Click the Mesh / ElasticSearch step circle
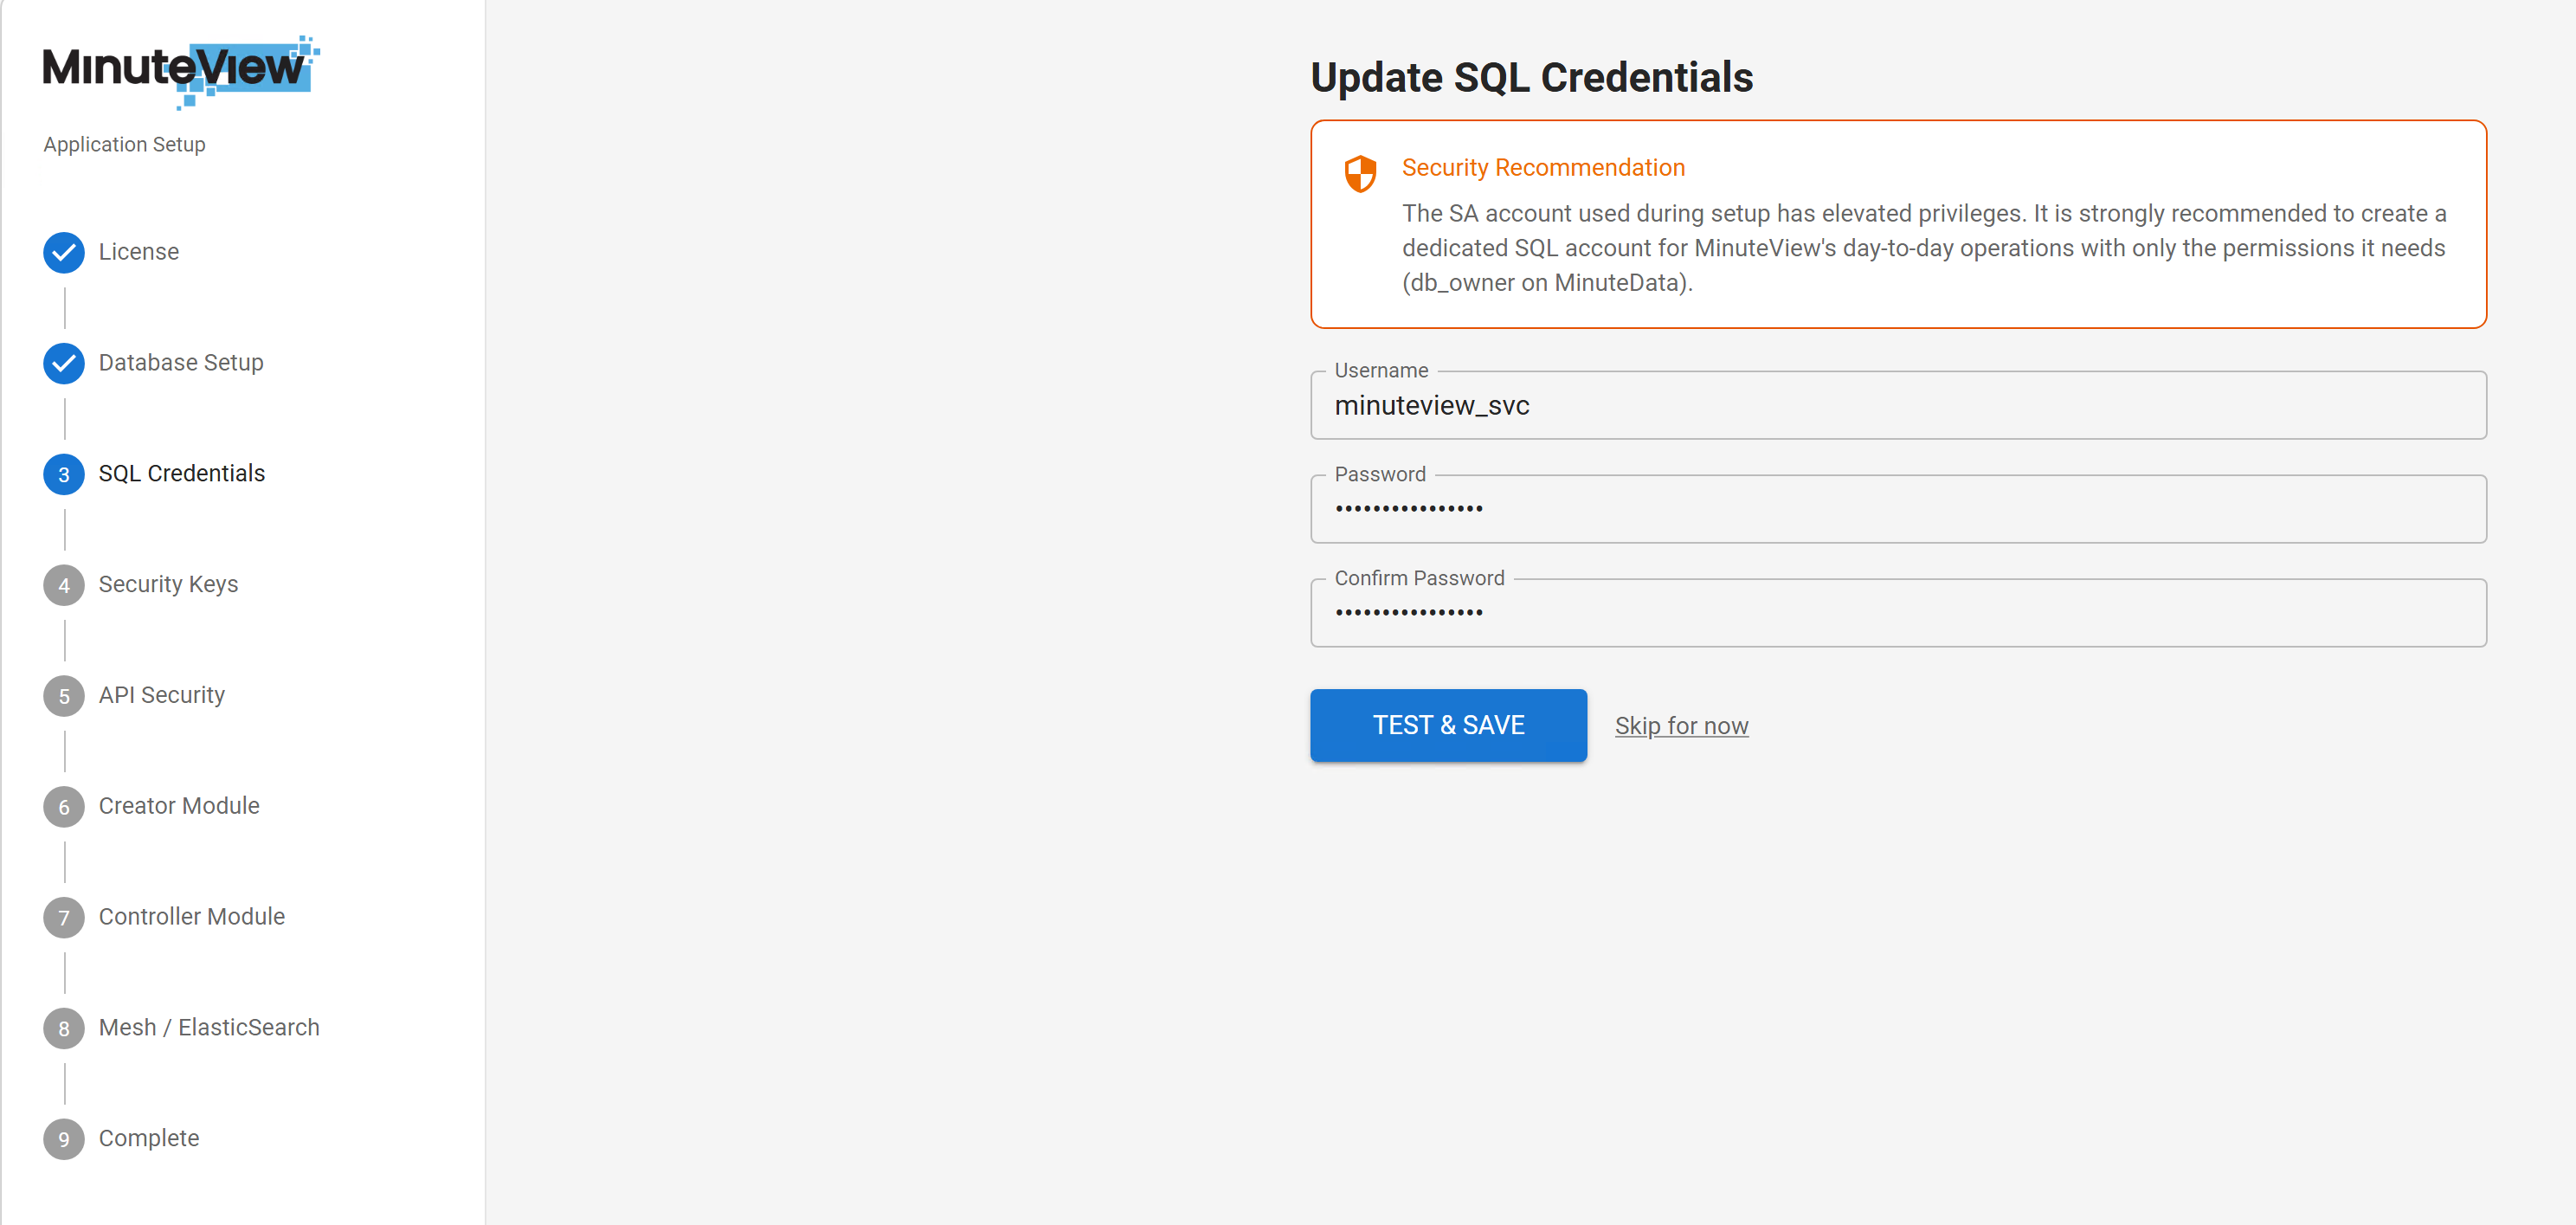 (x=63, y=1028)
